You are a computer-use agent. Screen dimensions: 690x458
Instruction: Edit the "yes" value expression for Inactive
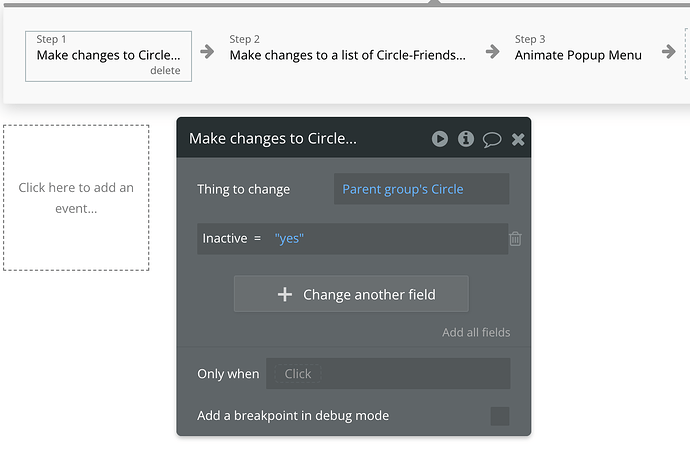click(289, 239)
